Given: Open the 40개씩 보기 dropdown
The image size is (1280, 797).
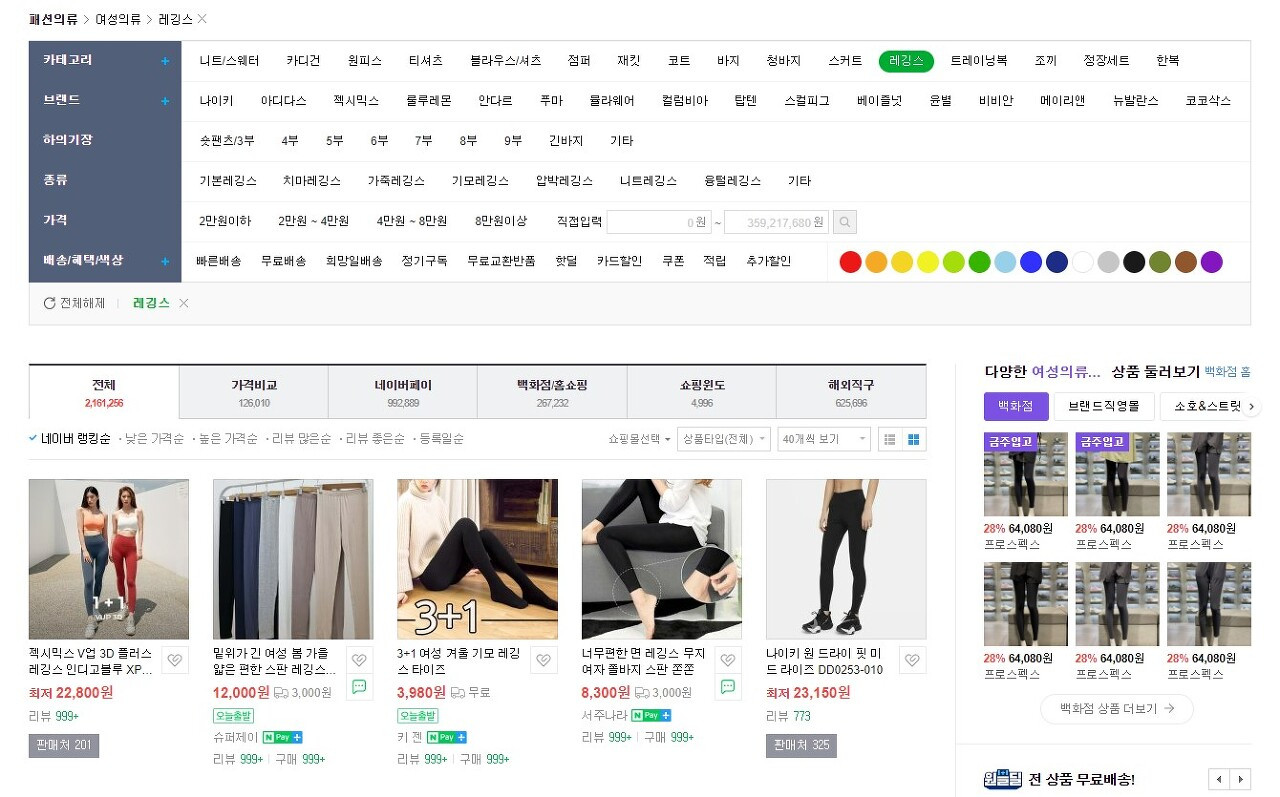Looking at the screenshot, I should pos(825,439).
